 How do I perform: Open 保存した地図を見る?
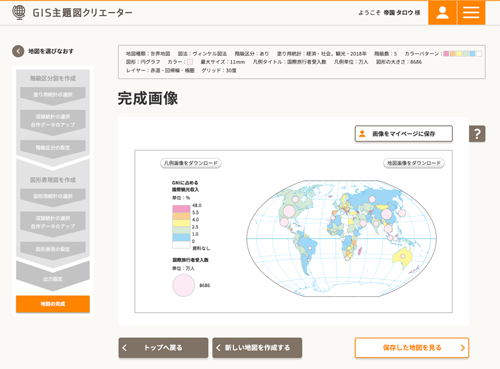click(x=412, y=348)
